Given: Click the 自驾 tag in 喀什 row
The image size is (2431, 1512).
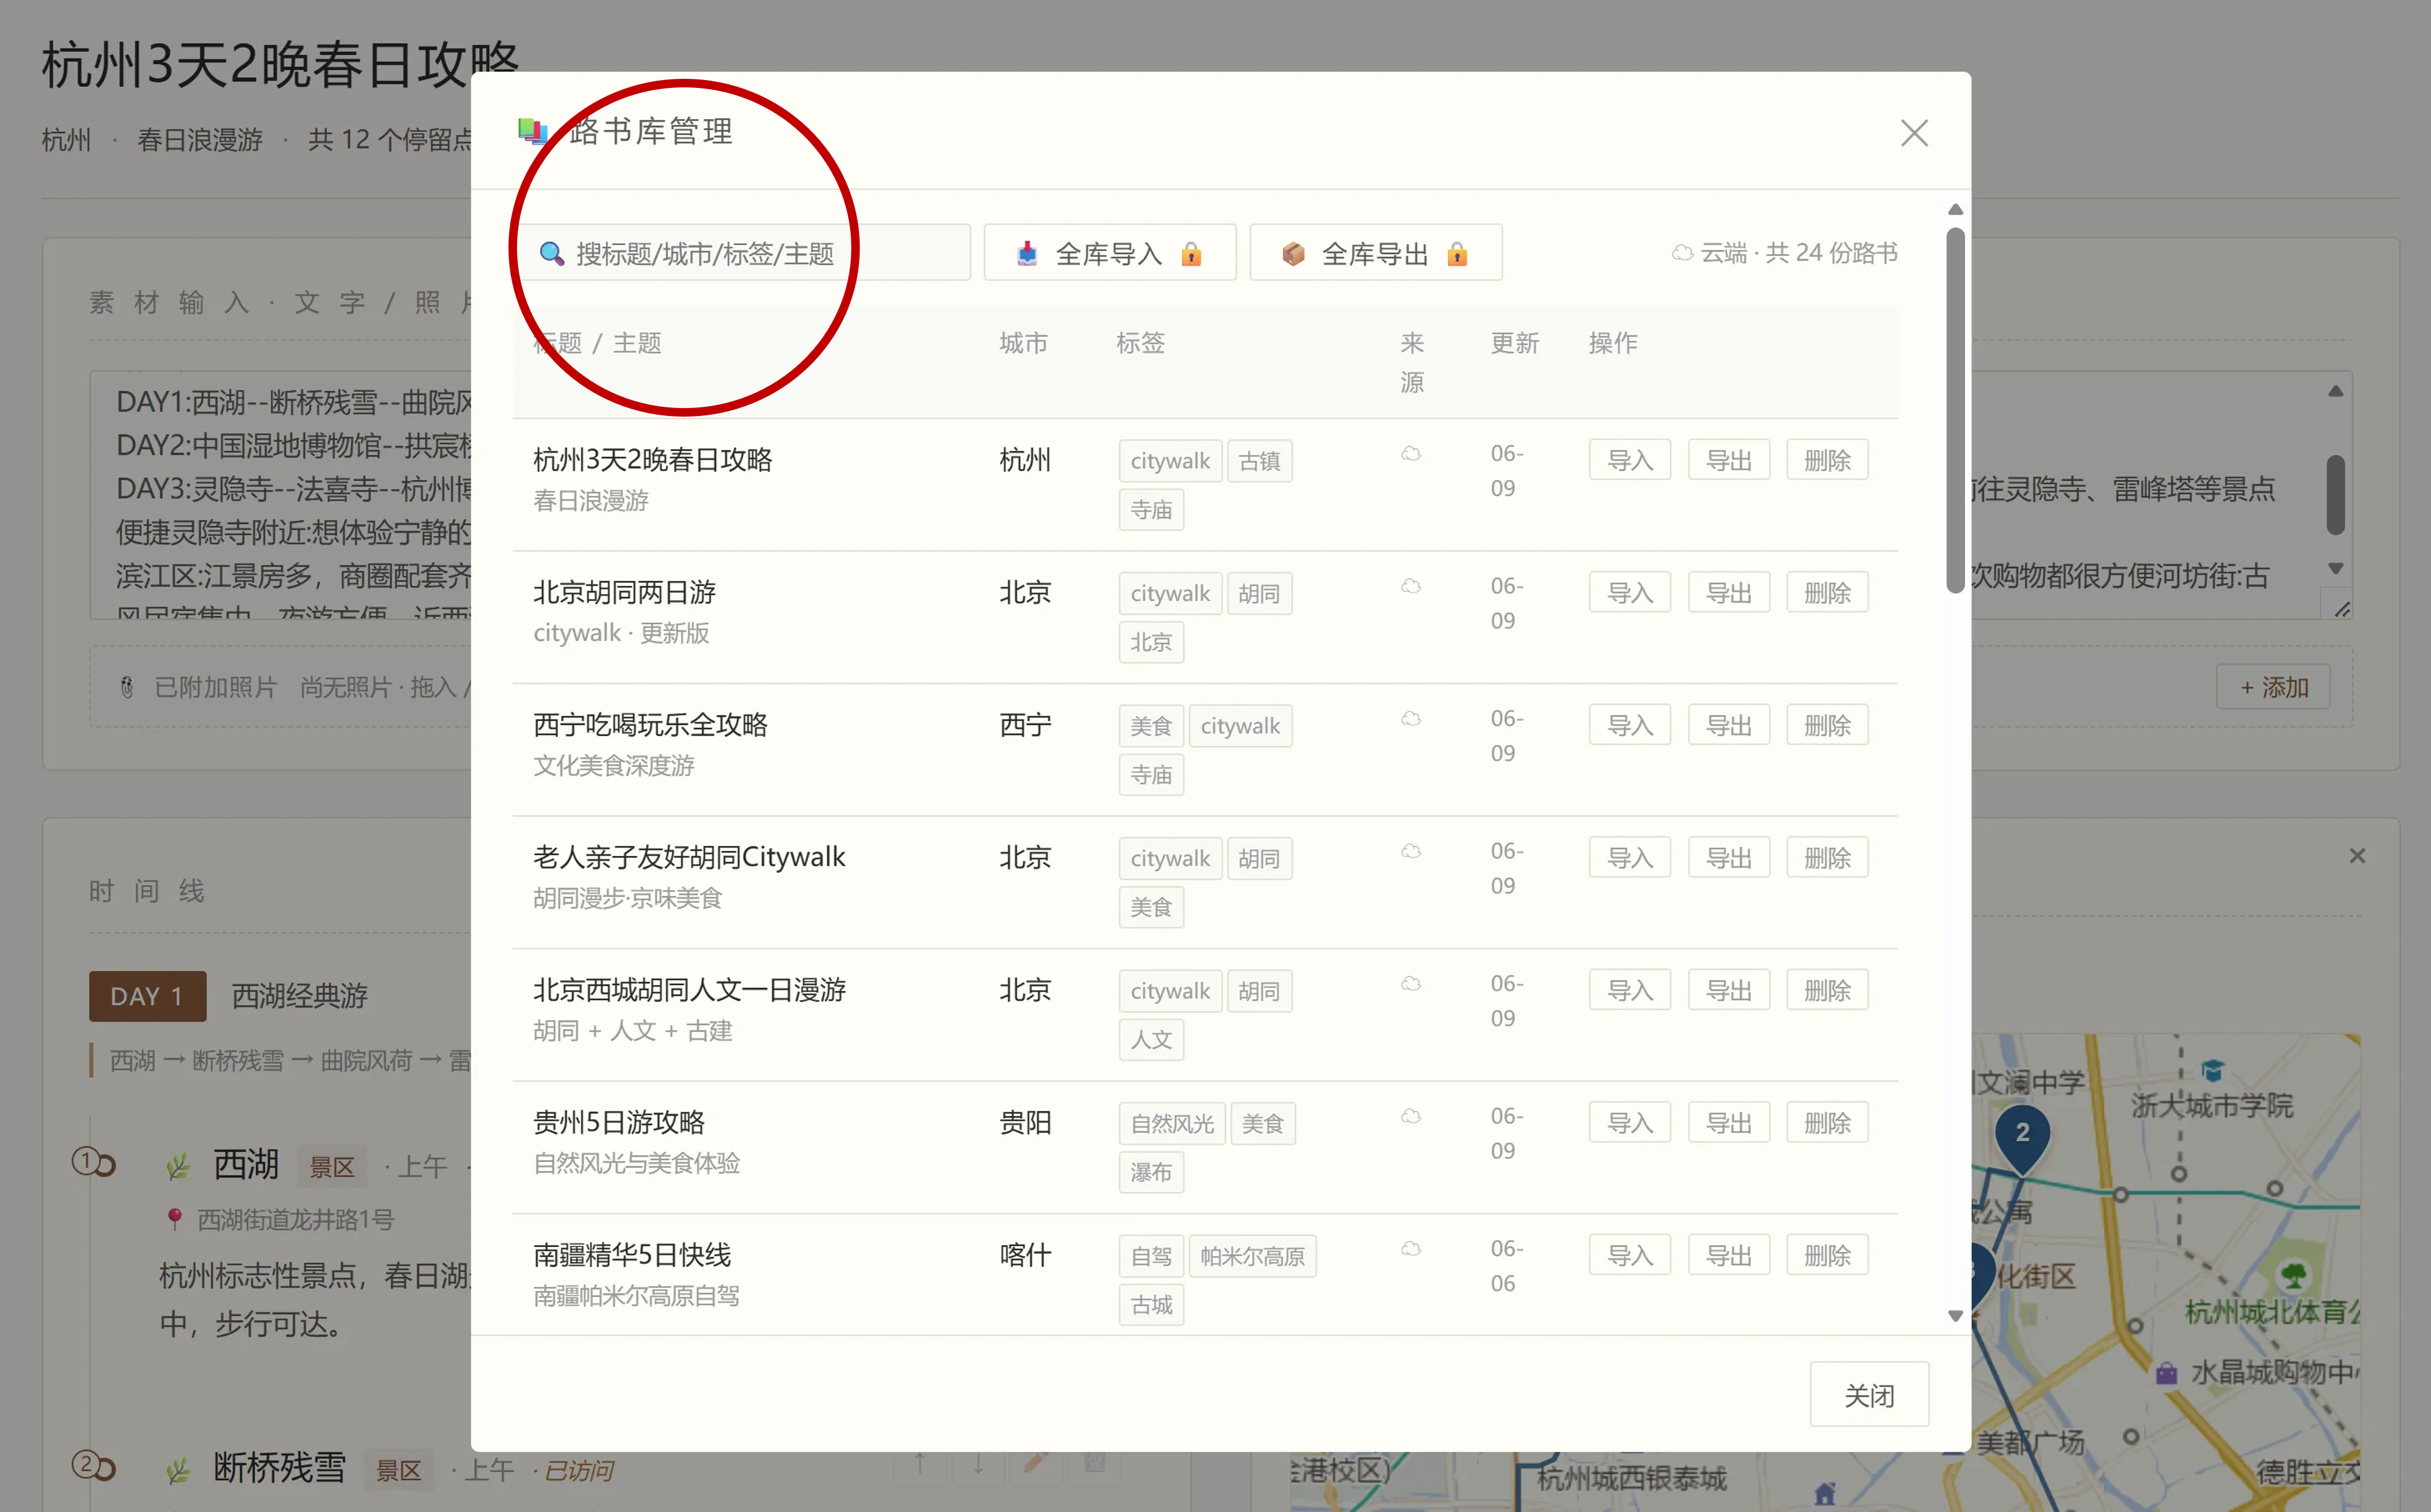Looking at the screenshot, I should (1151, 1256).
